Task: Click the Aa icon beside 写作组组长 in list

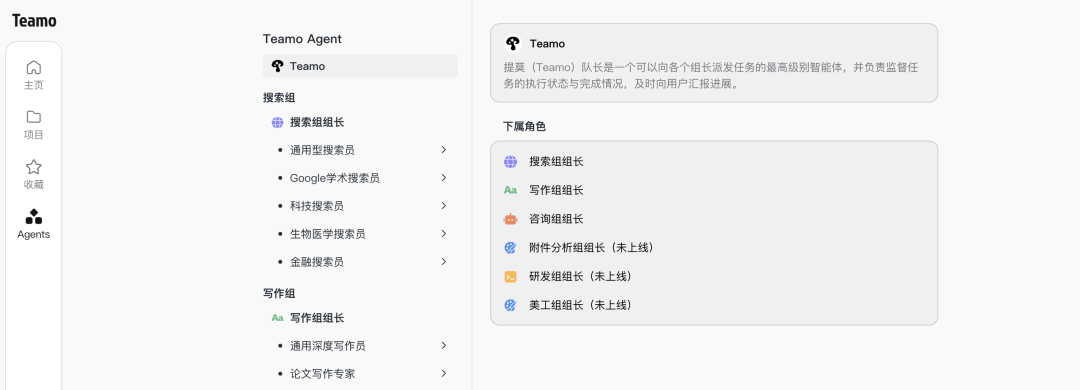Action: point(510,190)
